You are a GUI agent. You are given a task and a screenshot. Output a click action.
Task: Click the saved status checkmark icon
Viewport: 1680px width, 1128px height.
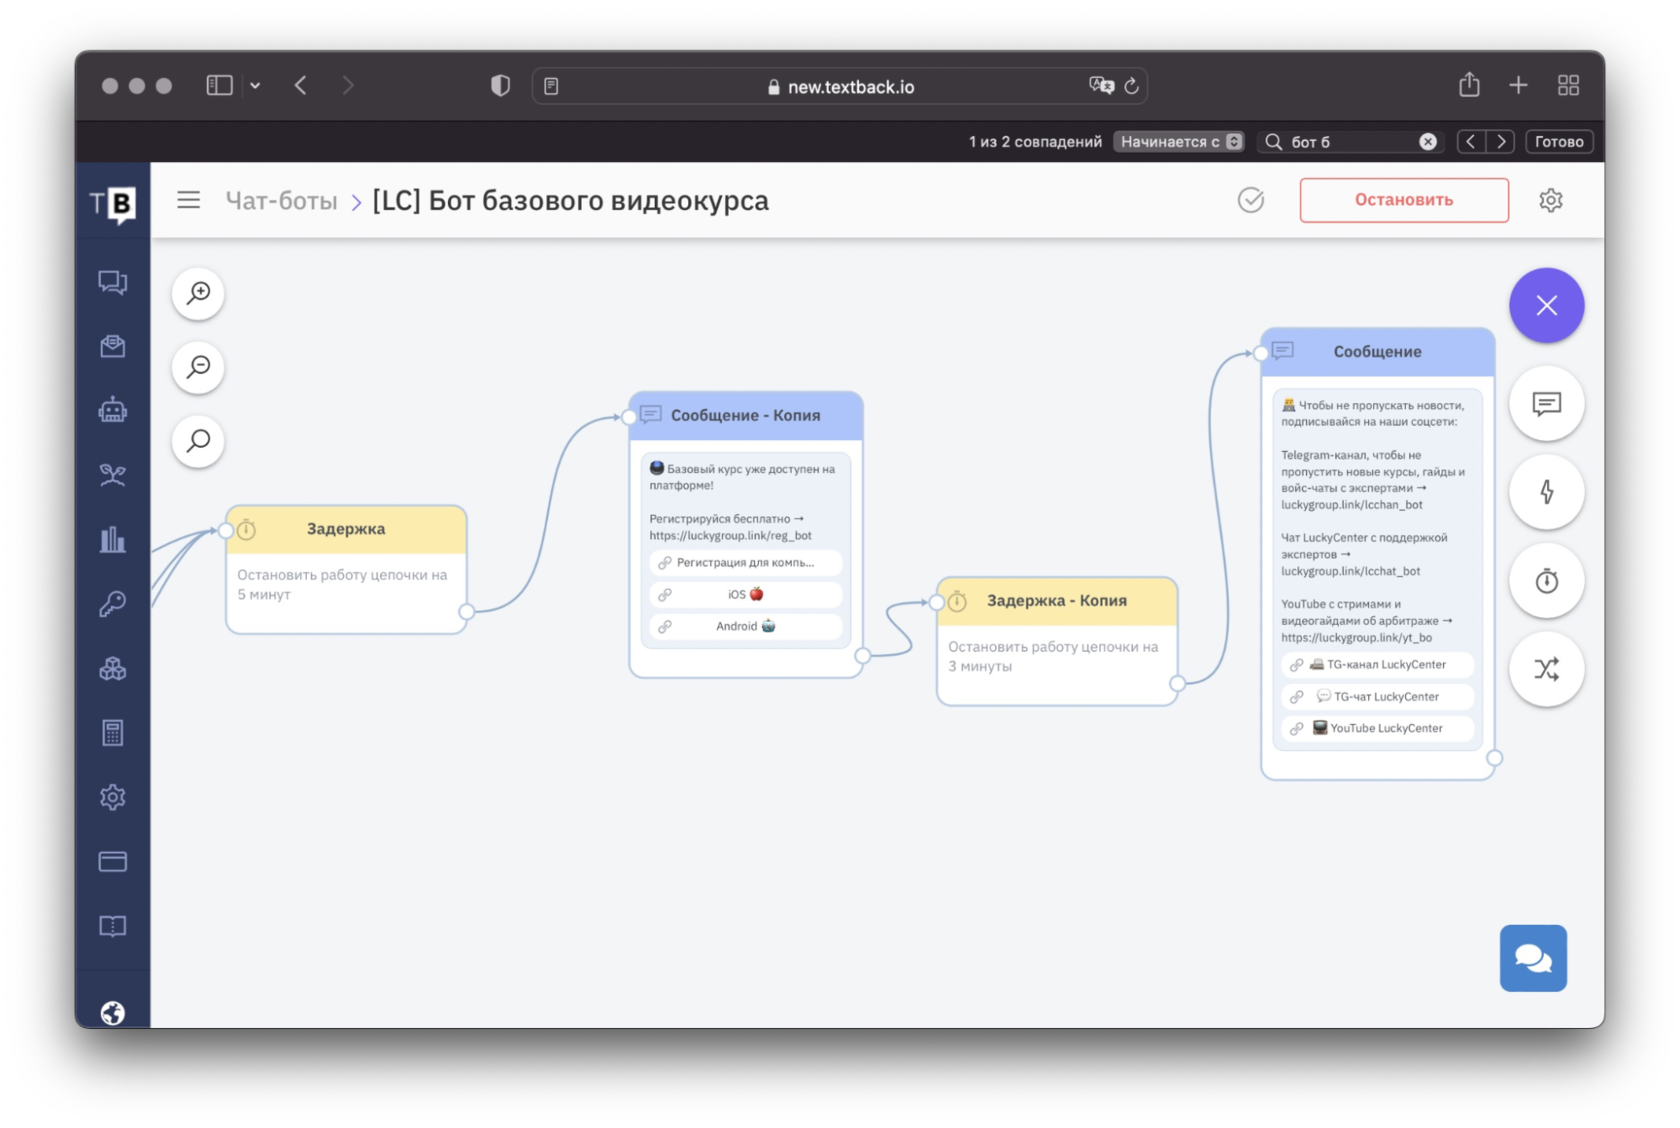(1250, 200)
